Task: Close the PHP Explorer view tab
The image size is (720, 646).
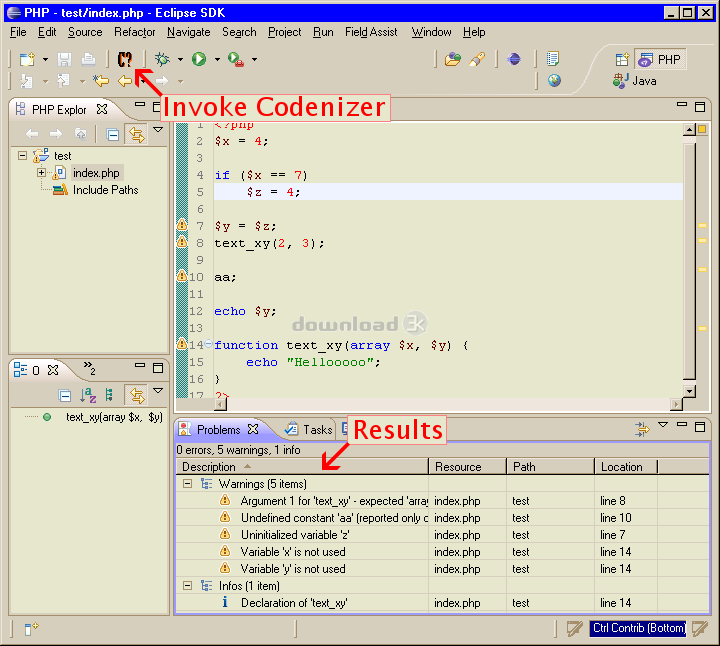Action: pos(102,109)
